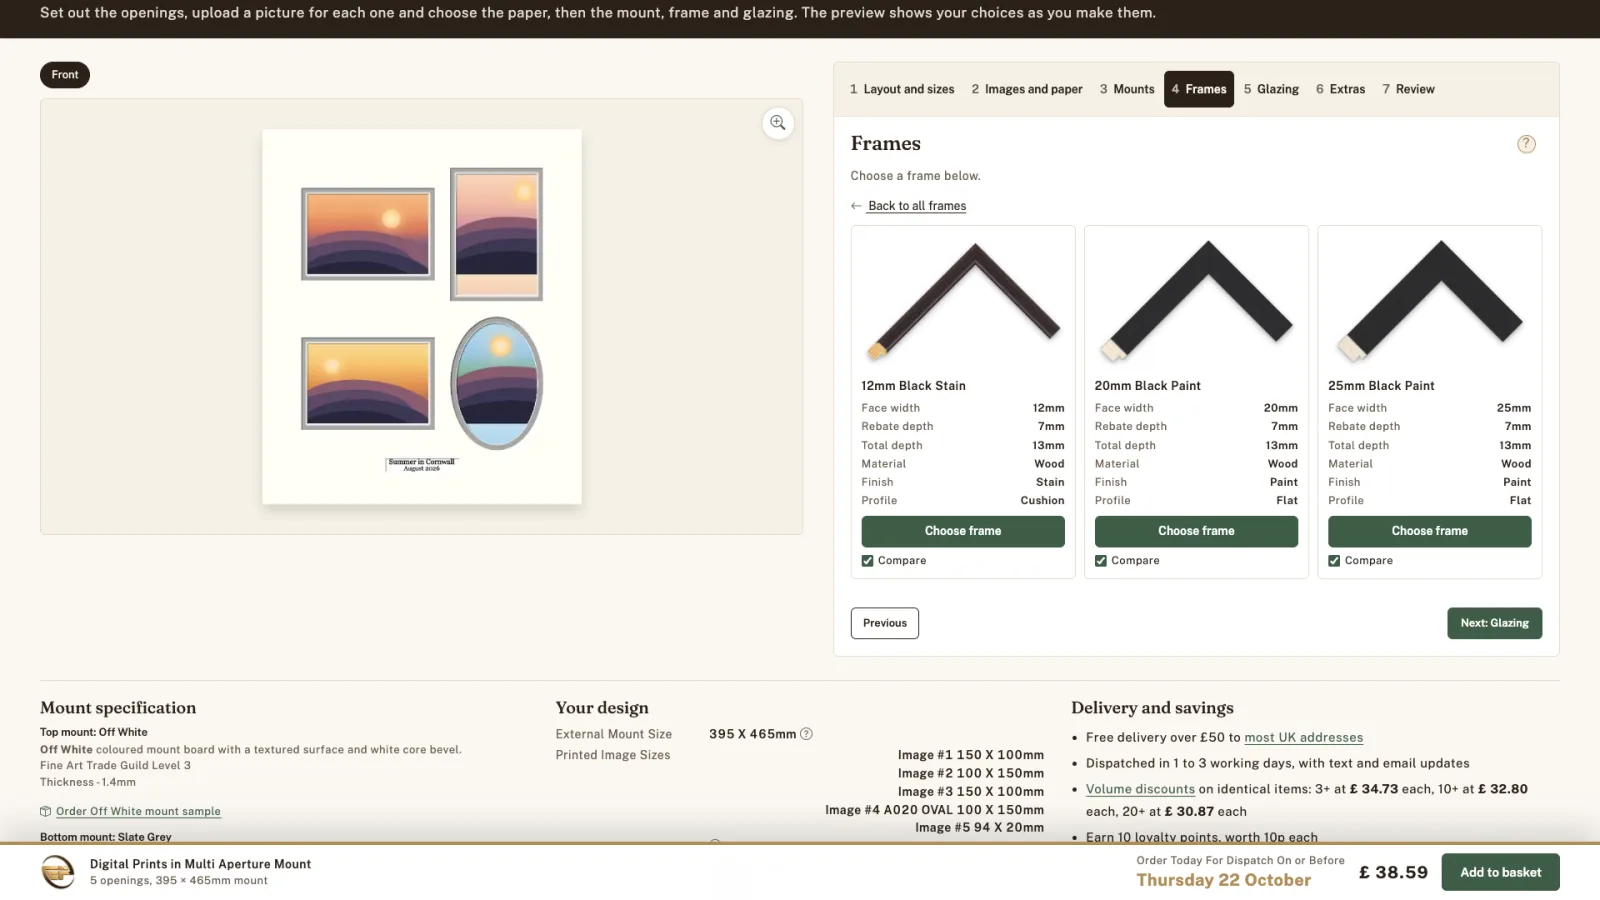Open Volume discounts link
This screenshot has width=1600, height=900.
click(1140, 790)
